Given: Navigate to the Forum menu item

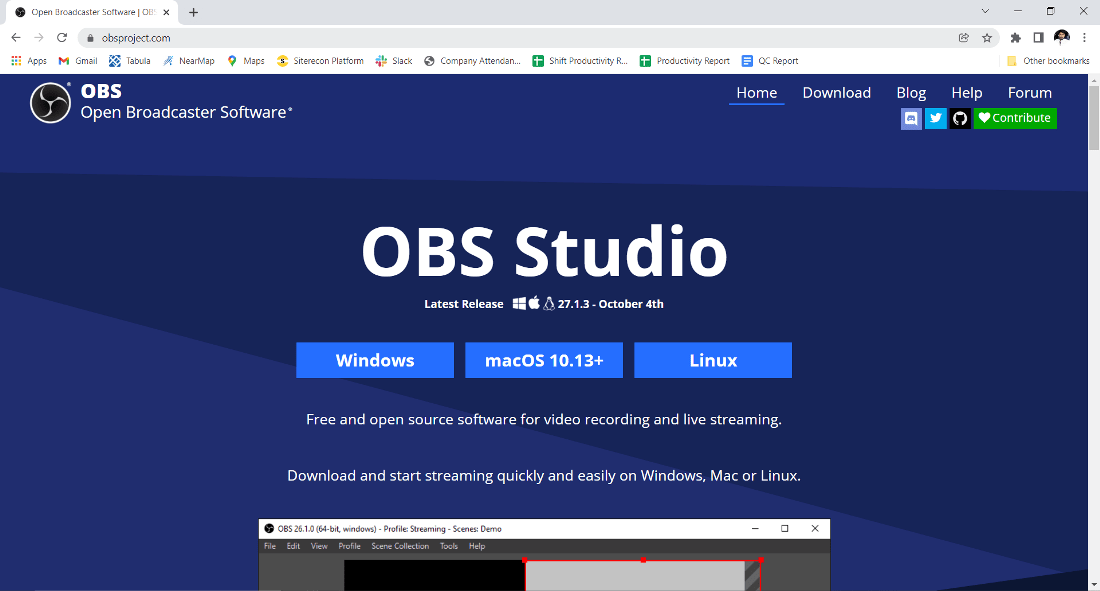Looking at the screenshot, I should tap(1029, 92).
